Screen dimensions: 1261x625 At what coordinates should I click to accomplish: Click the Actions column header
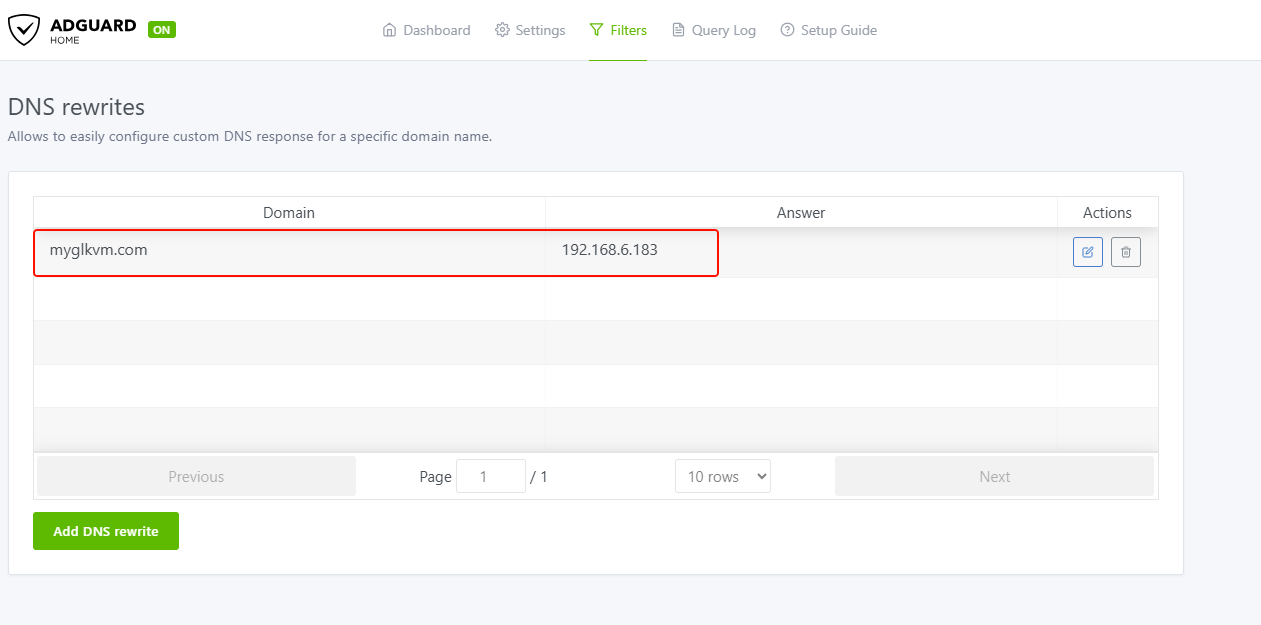[x=1107, y=213]
